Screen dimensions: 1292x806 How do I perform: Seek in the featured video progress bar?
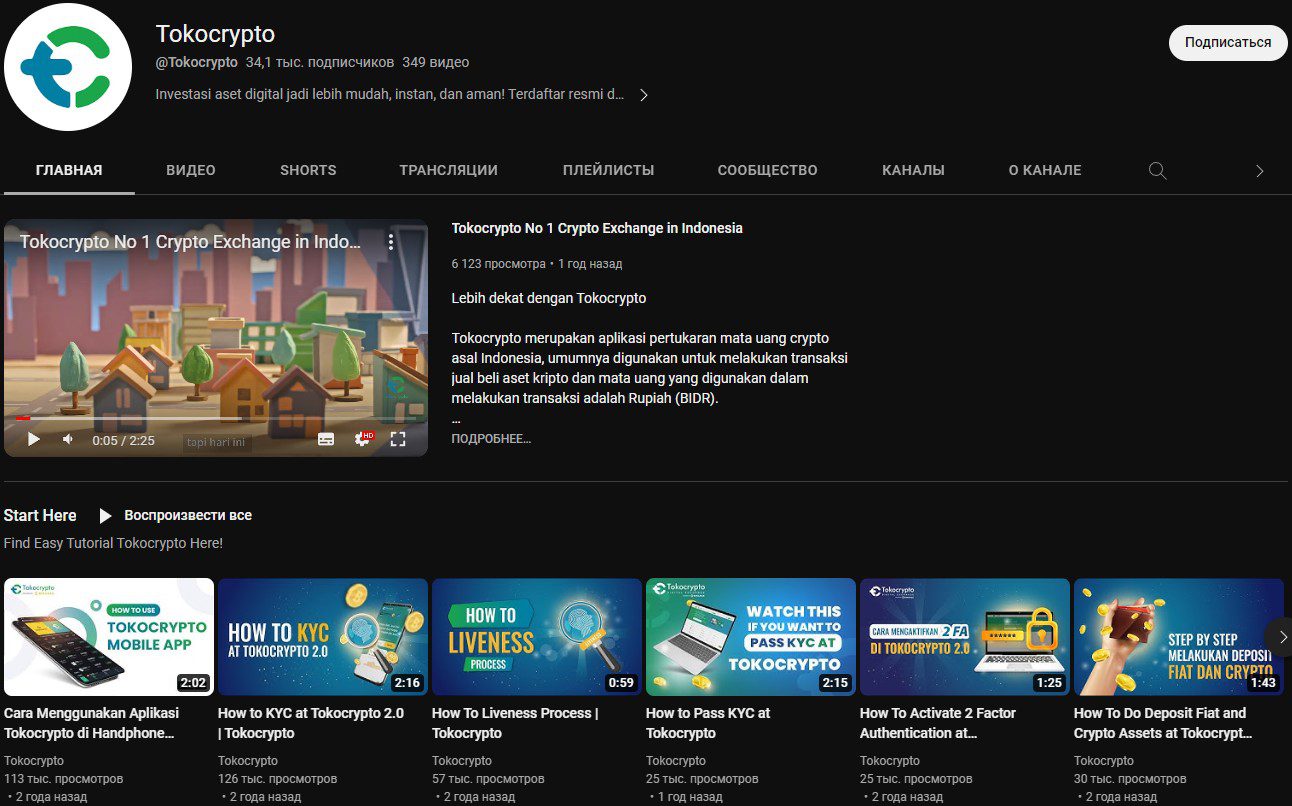pyautogui.click(x=216, y=418)
